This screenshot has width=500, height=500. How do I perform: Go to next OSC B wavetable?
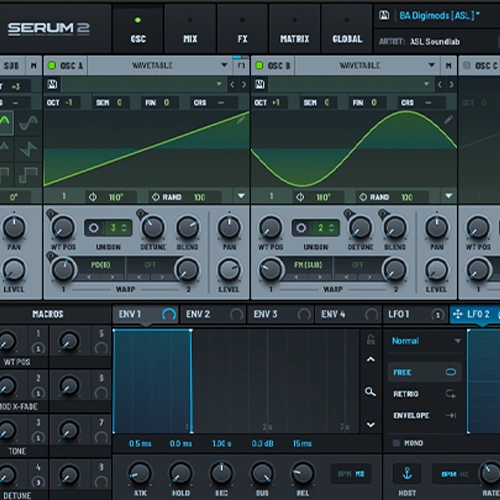(x=451, y=85)
